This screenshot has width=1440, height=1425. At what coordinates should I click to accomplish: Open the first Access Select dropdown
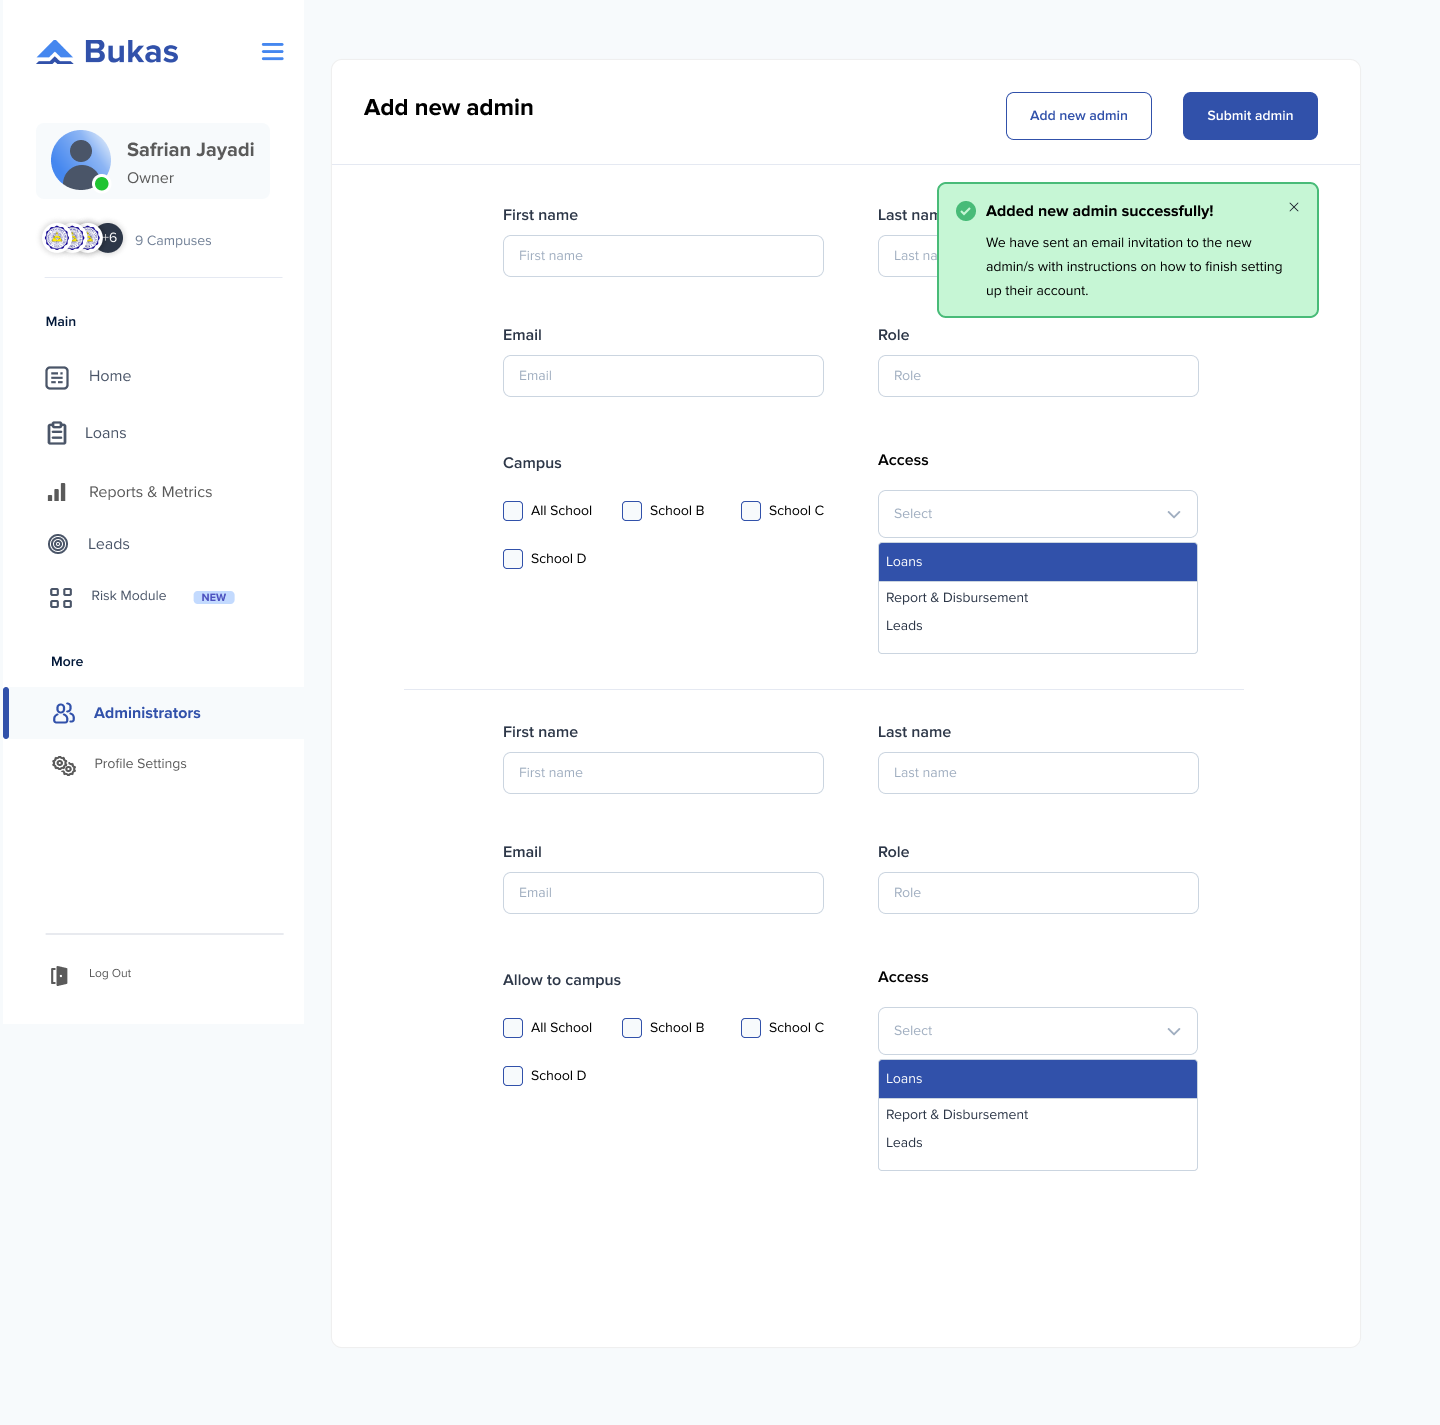pyautogui.click(x=1038, y=514)
